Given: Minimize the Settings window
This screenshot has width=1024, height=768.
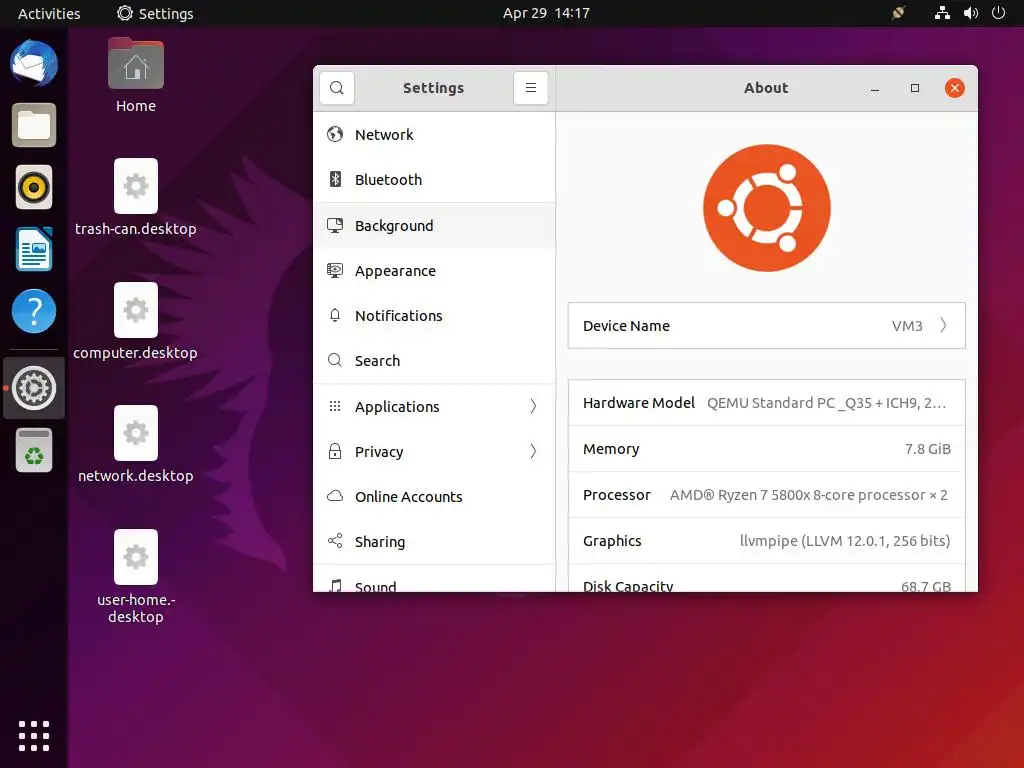Looking at the screenshot, I should click(875, 88).
